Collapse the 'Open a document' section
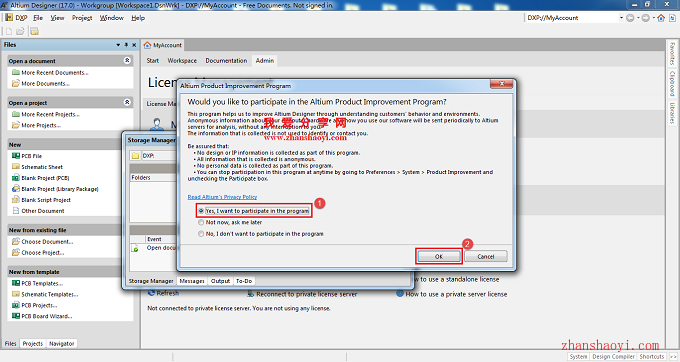 tap(127, 60)
